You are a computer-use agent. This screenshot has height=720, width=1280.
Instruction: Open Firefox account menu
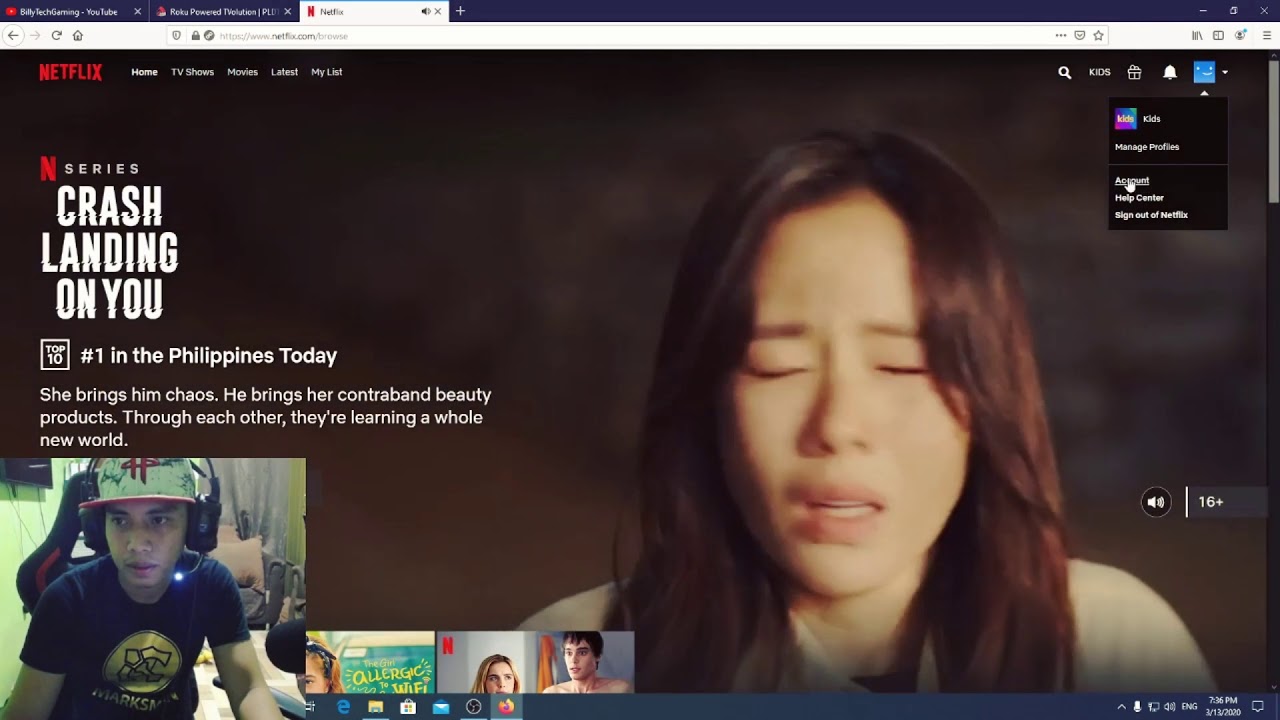1241,35
